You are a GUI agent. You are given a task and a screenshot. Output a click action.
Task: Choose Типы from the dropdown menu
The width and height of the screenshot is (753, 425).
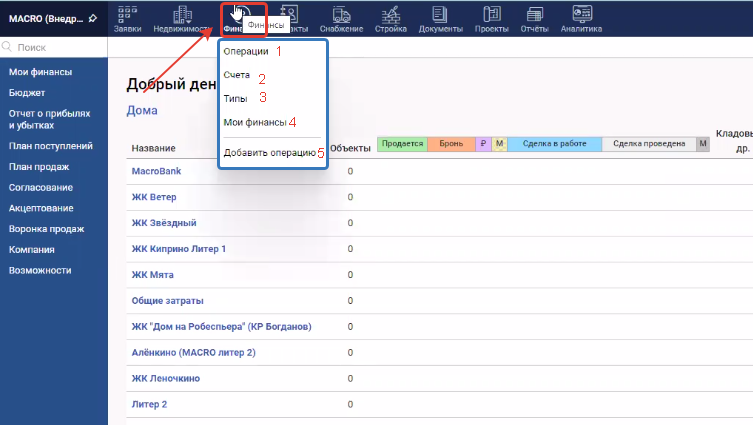[236, 98]
